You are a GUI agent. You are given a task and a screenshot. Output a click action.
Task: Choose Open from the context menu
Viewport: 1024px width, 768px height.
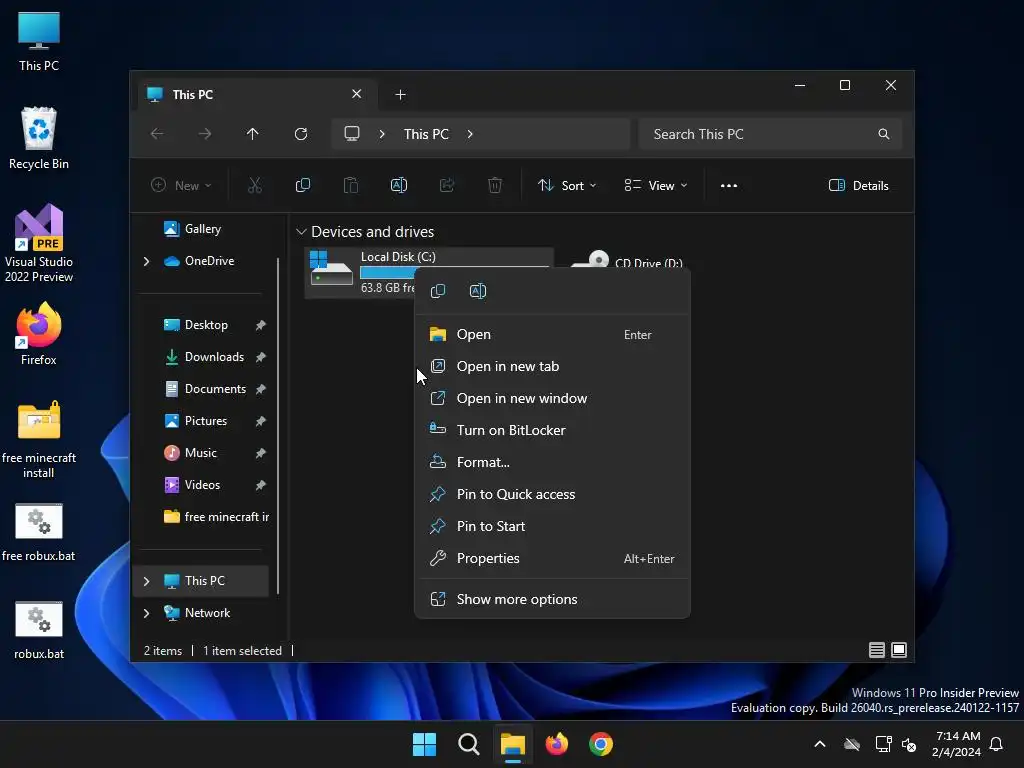coord(552,334)
